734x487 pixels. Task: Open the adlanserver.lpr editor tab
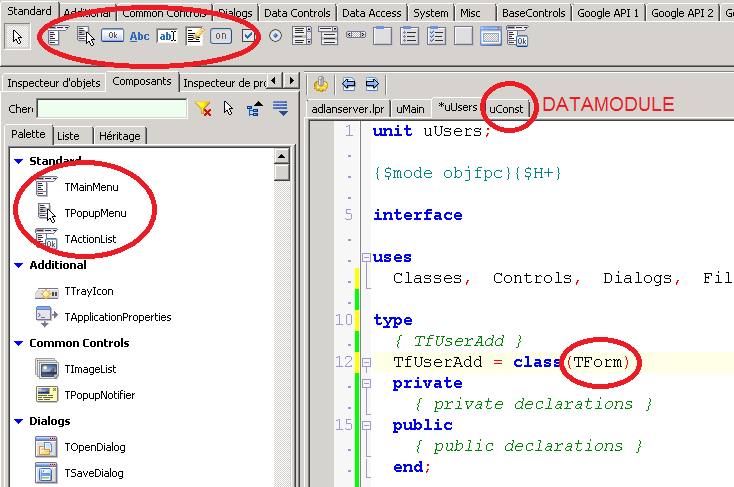tap(348, 109)
